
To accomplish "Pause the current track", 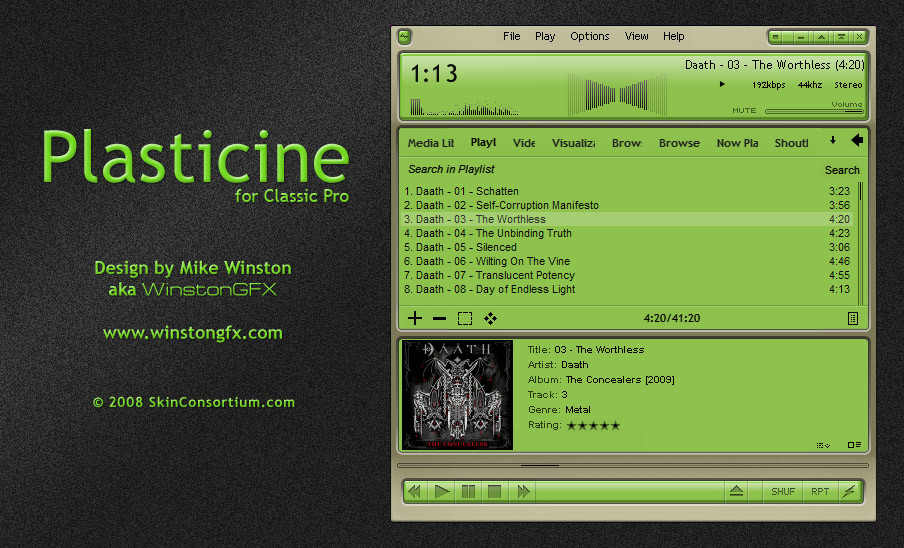I will (x=468, y=492).
